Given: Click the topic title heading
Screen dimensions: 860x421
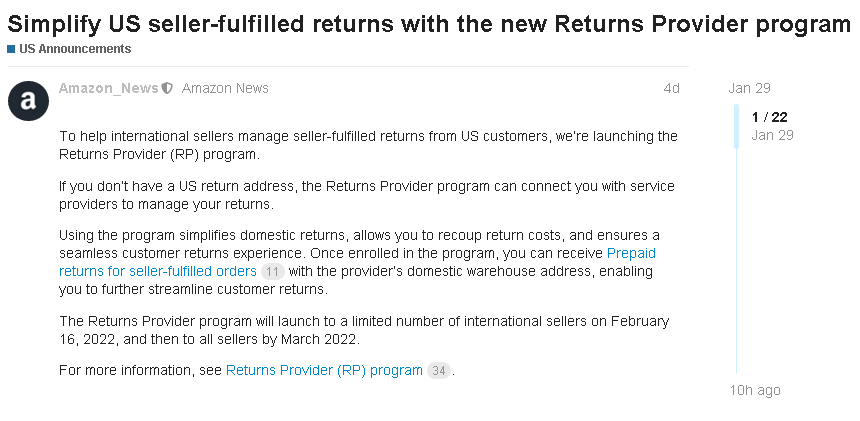Looking at the screenshot, I should (x=429, y=24).
